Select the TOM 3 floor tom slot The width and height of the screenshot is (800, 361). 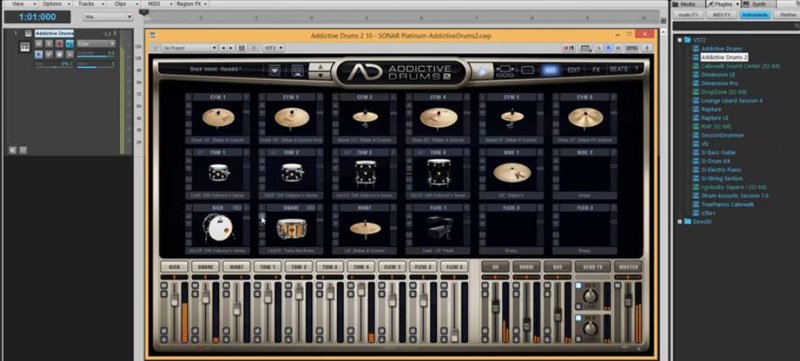[x=365, y=173]
